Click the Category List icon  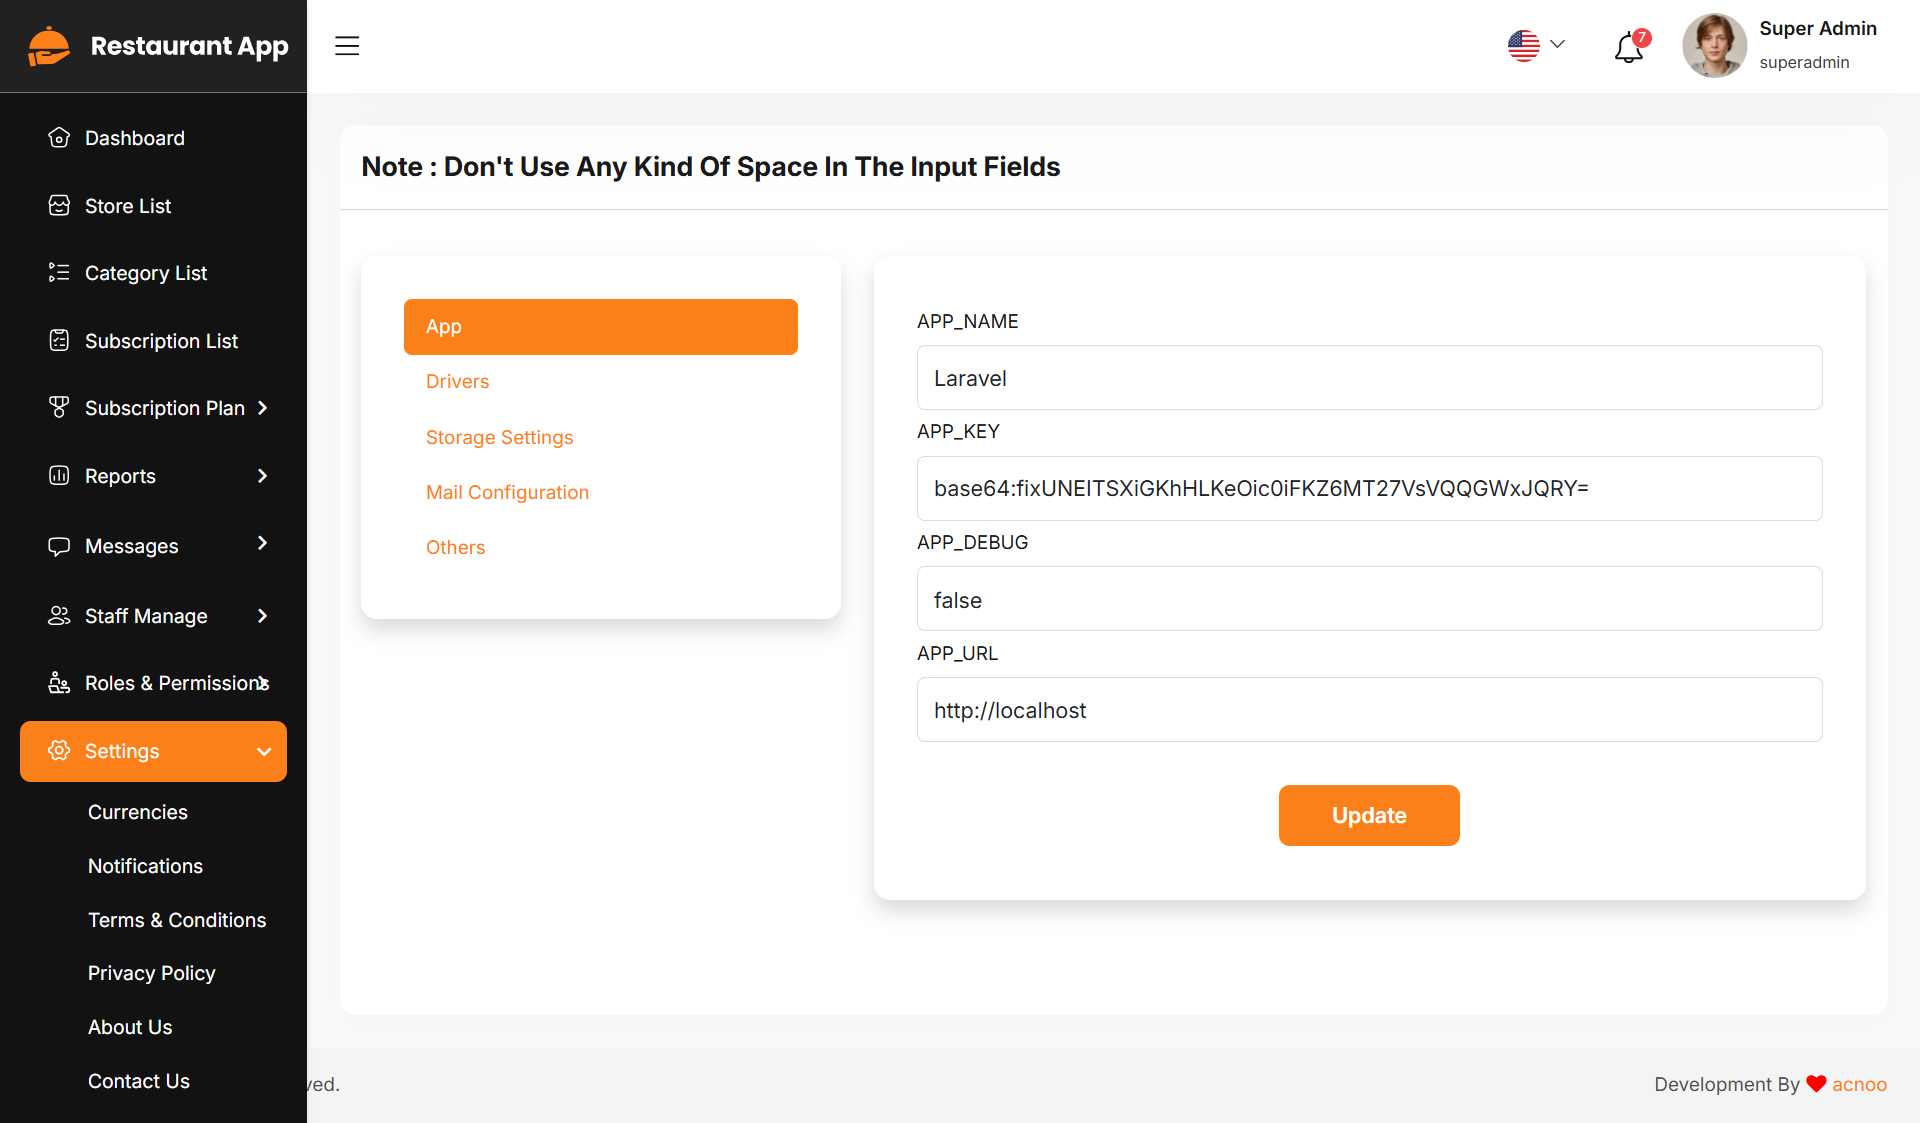point(59,273)
